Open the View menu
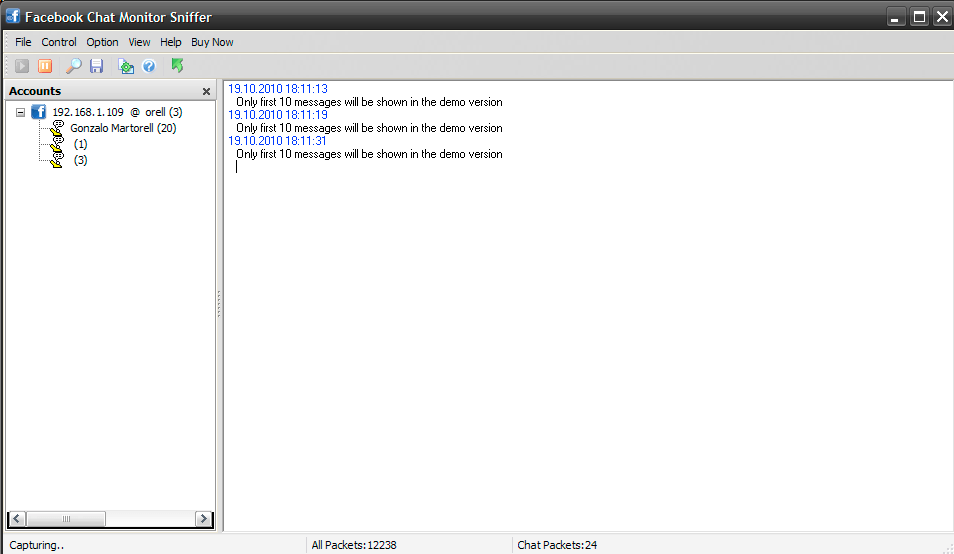 (139, 42)
